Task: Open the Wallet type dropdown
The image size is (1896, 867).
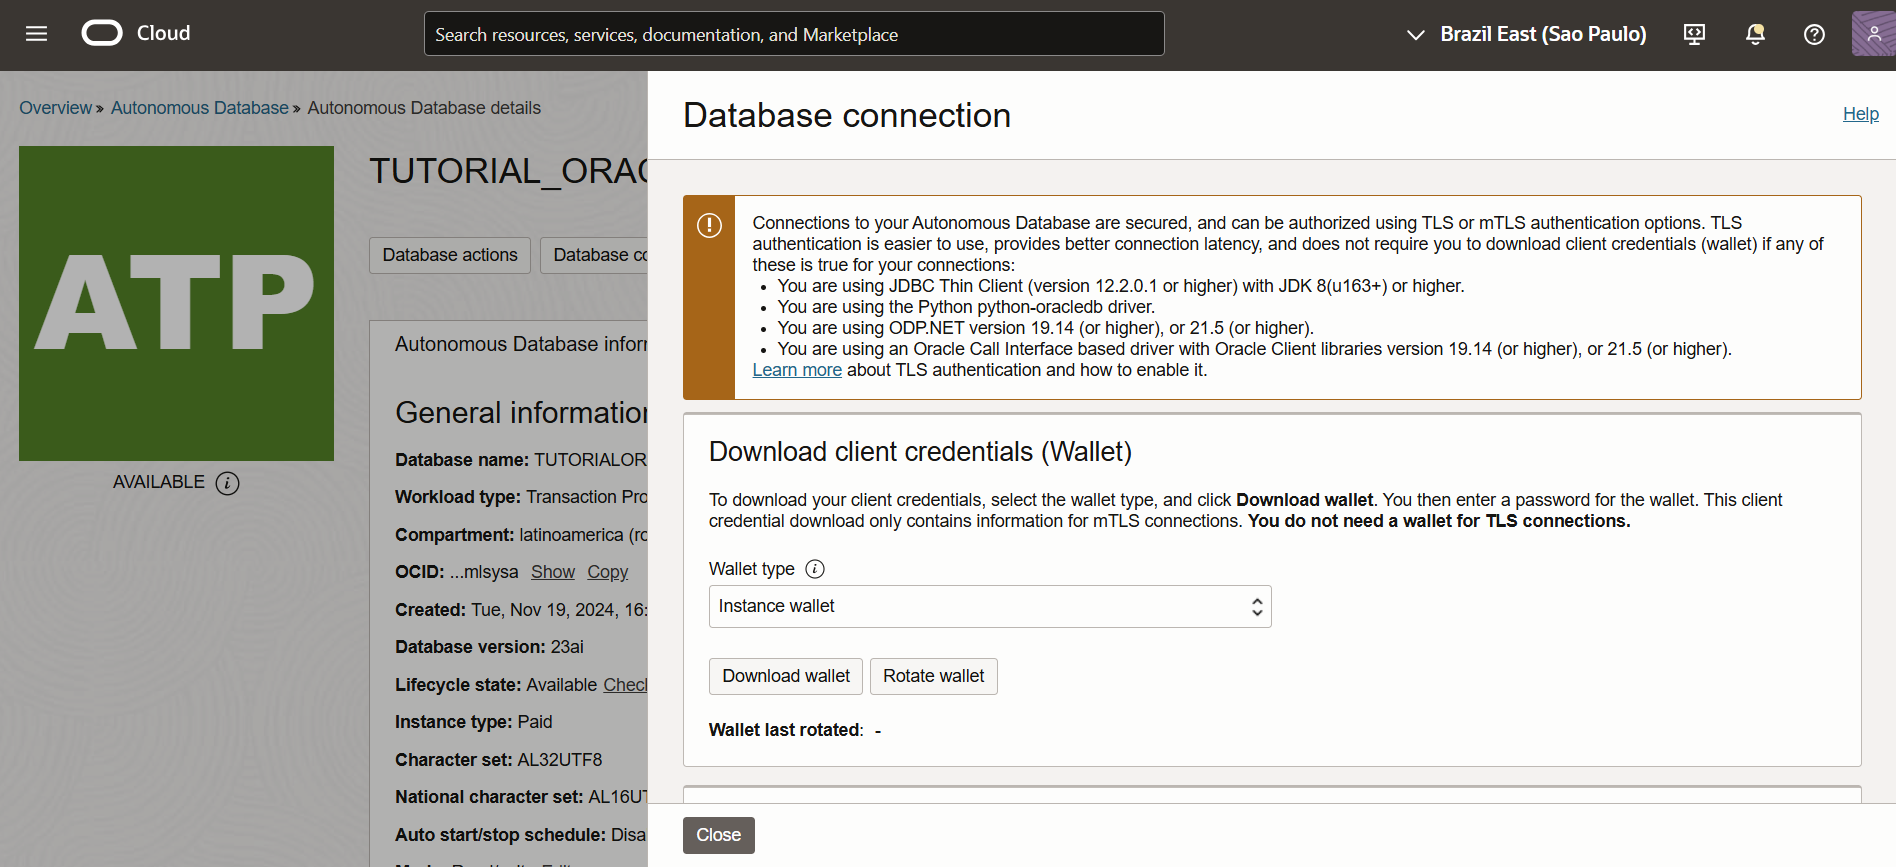Action: [990, 606]
